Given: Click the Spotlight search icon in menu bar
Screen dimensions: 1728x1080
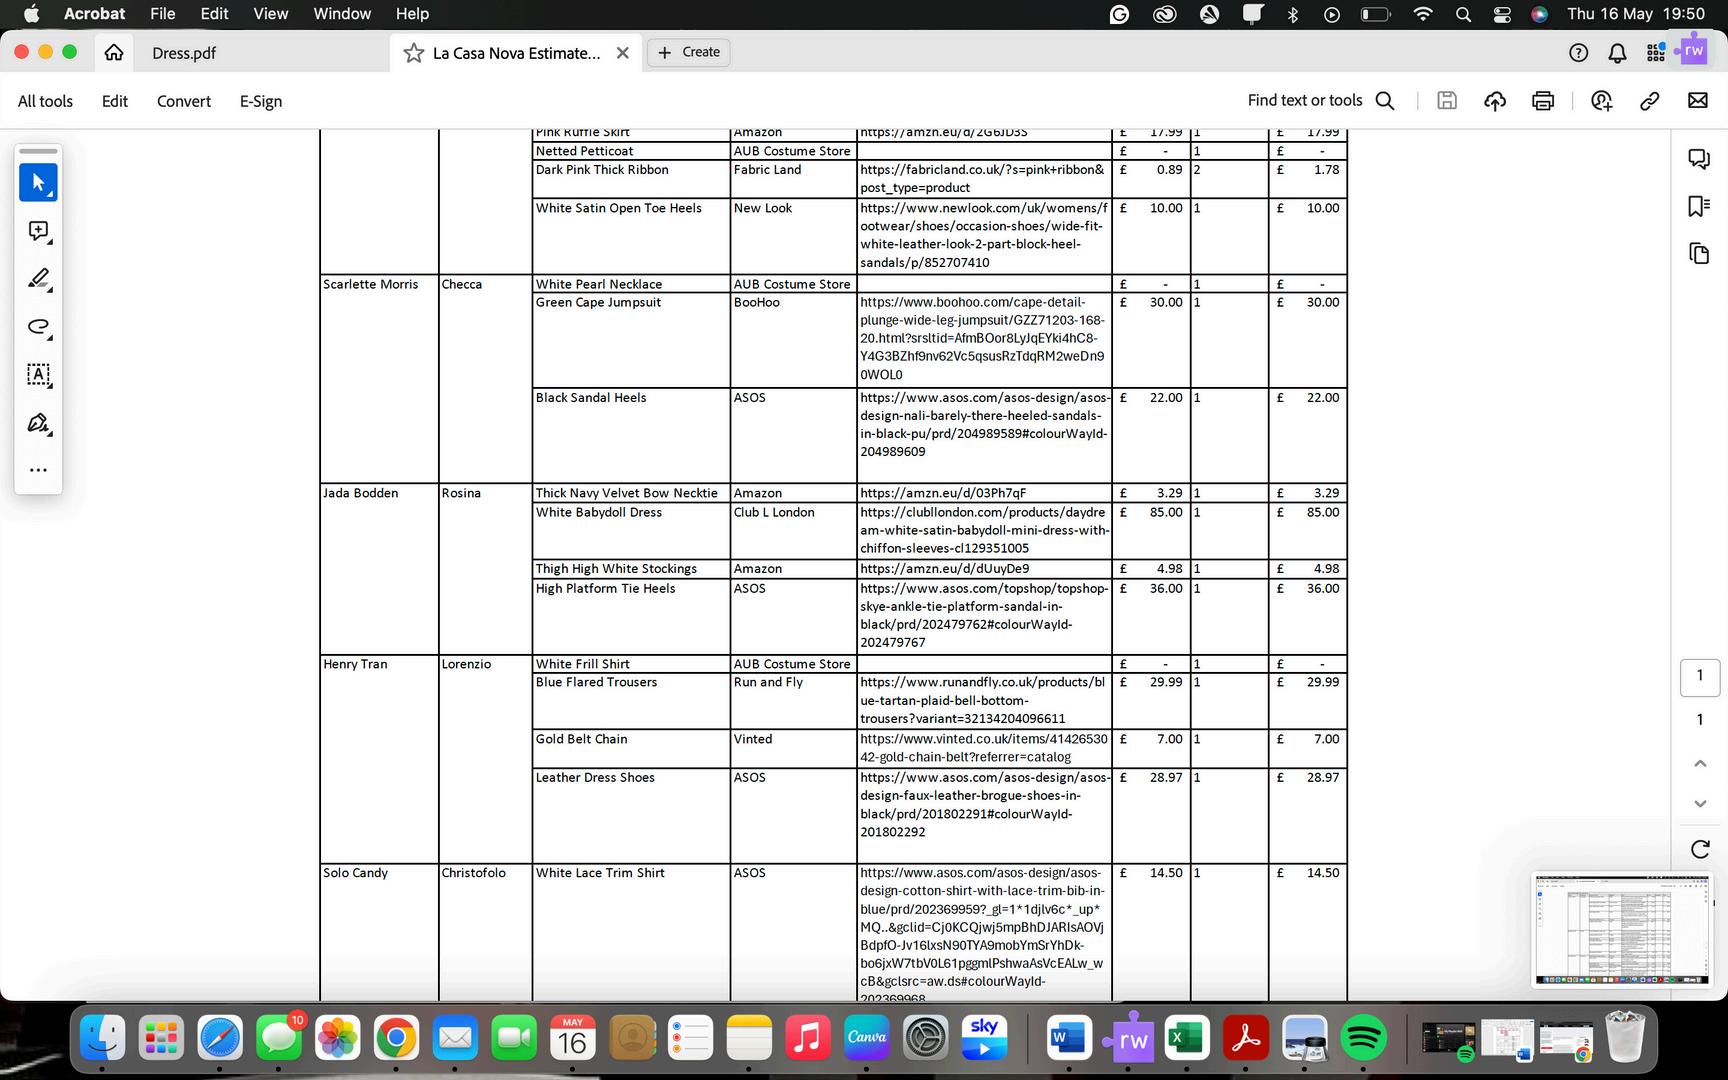Looking at the screenshot, I should pos(1463,14).
